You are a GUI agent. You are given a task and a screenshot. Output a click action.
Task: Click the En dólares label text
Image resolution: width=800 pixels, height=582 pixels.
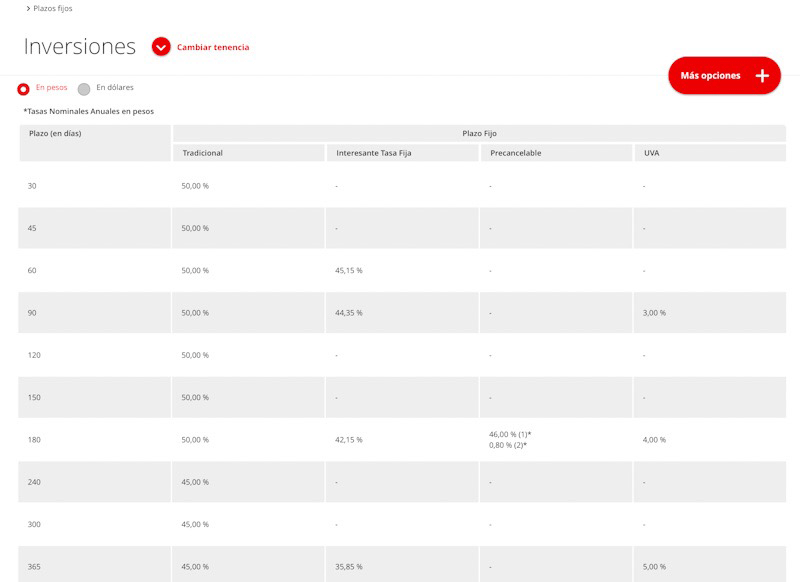click(114, 88)
